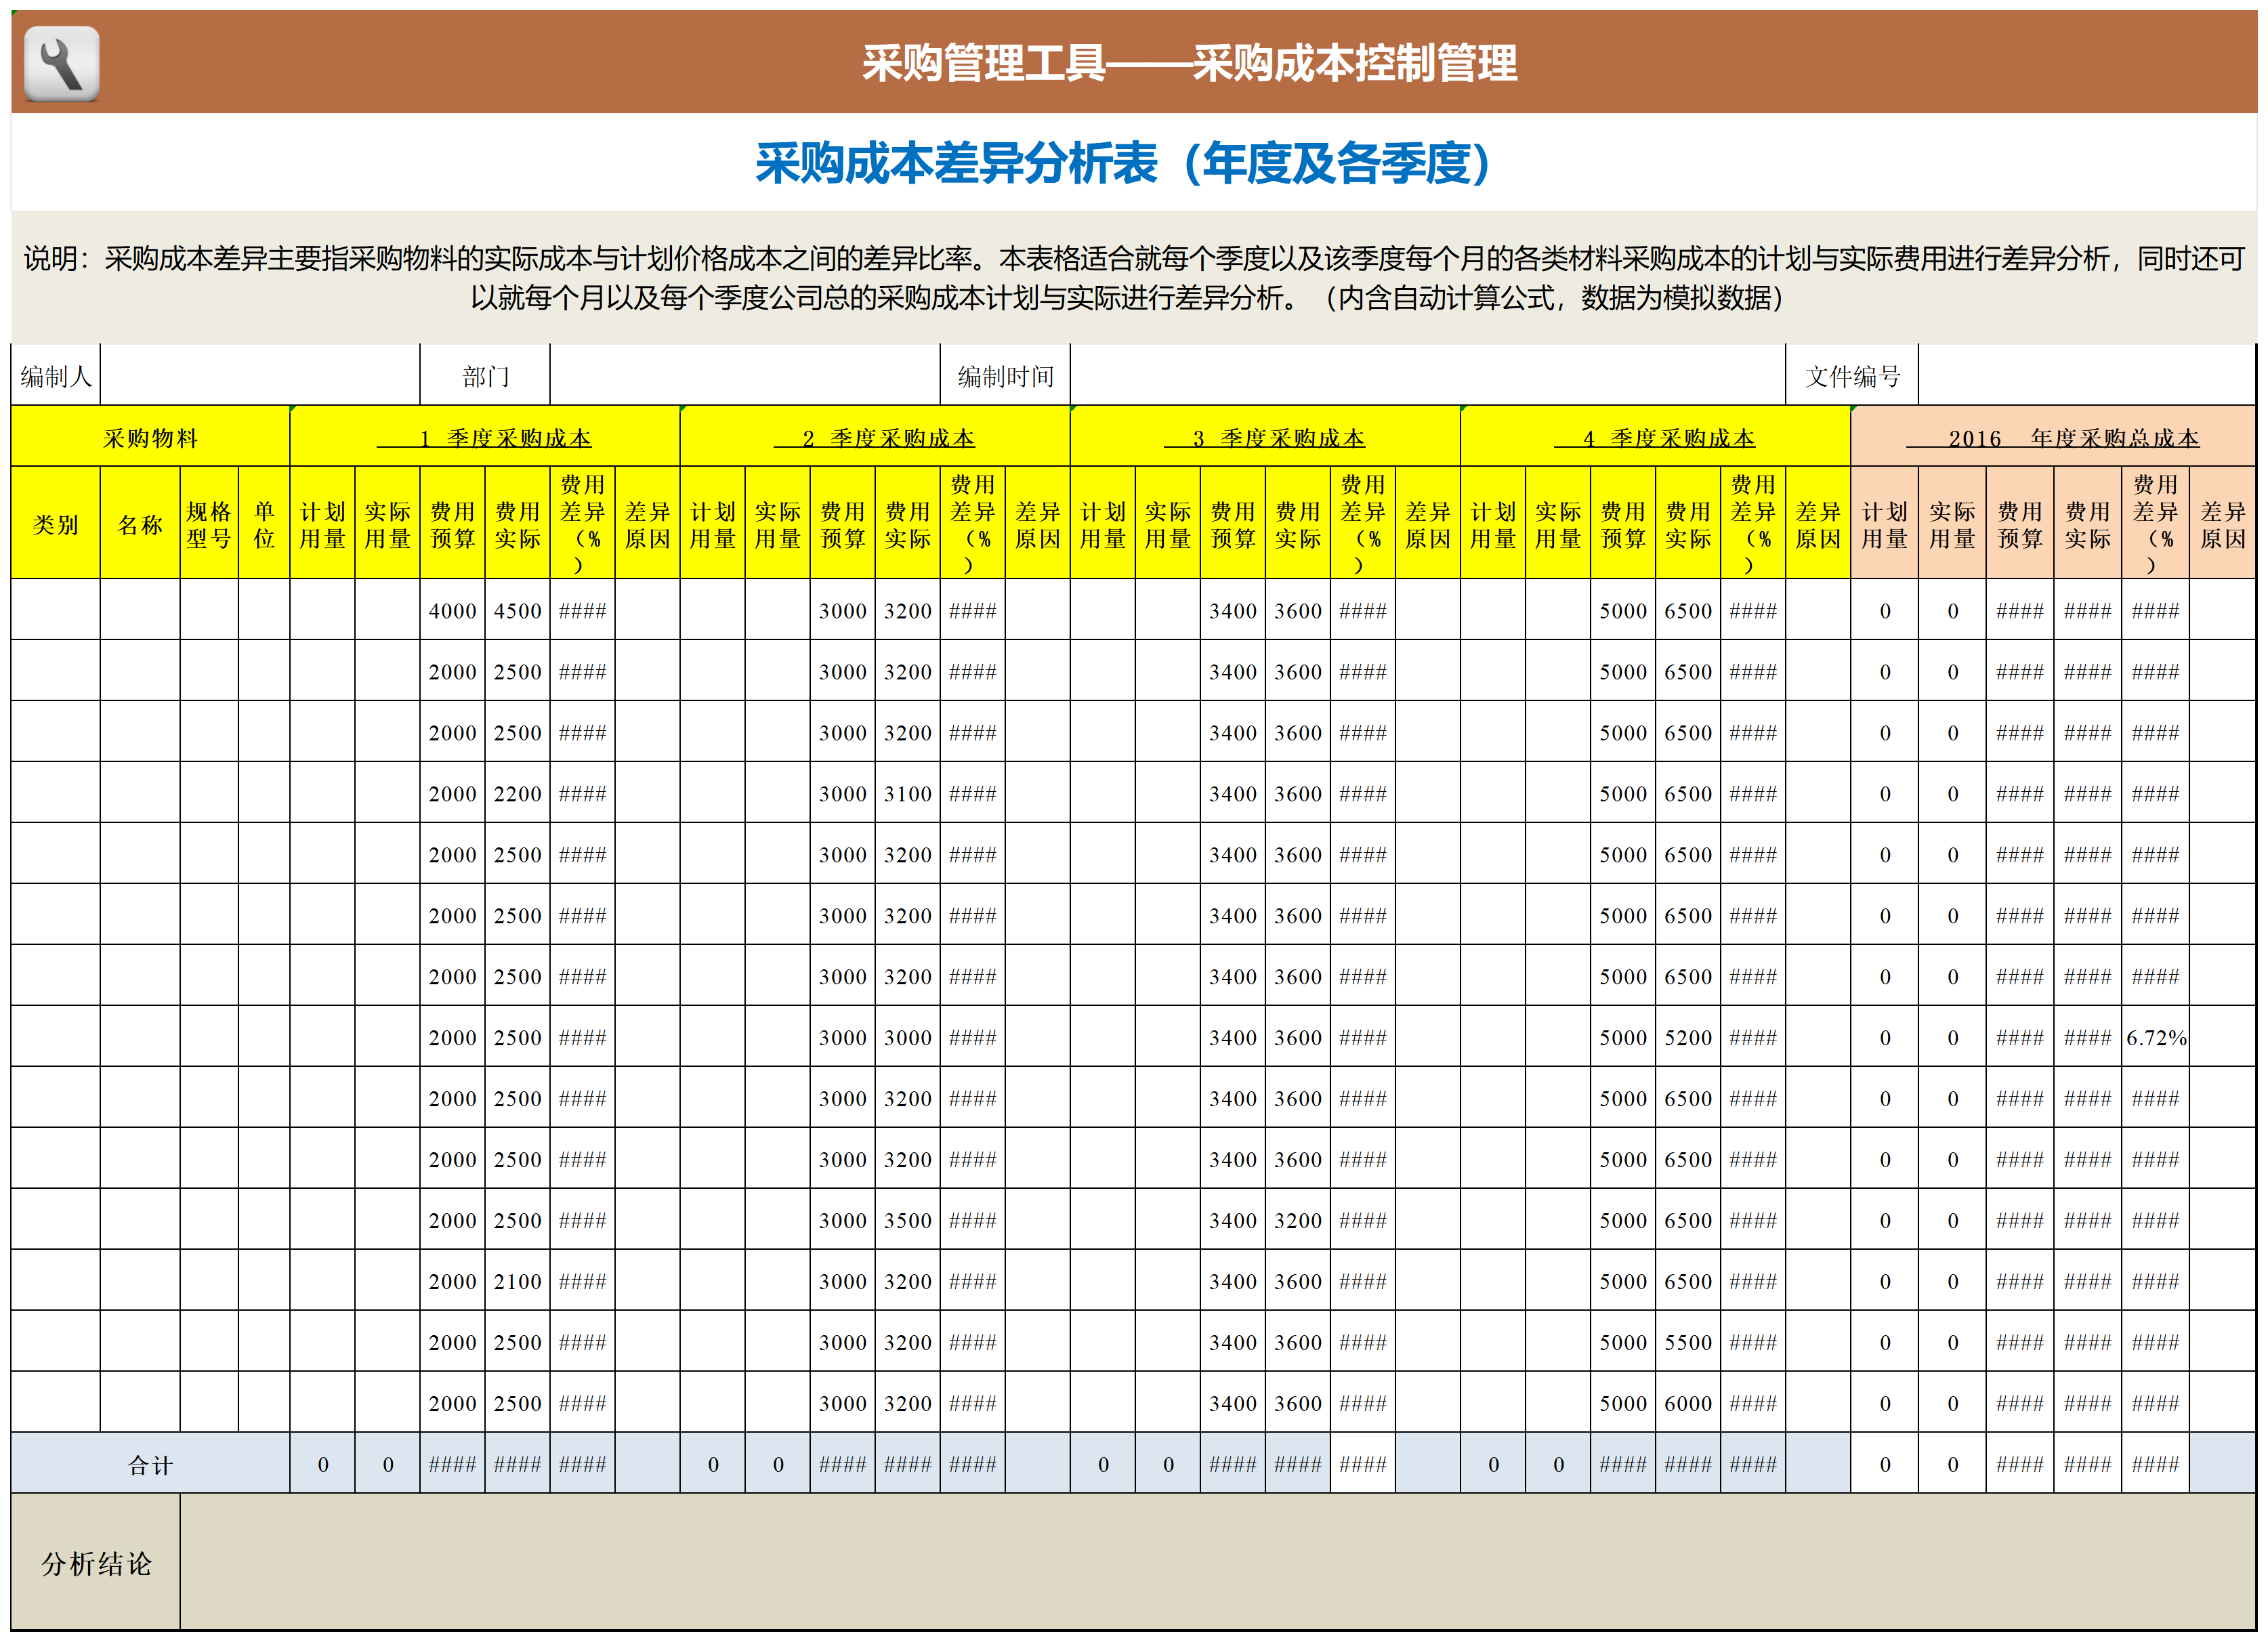Image resolution: width=2268 pixels, height=1642 pixels.
Task: Click the blank field beside 文件编号
Action: pyautogui.click(x=2087, y=376)
